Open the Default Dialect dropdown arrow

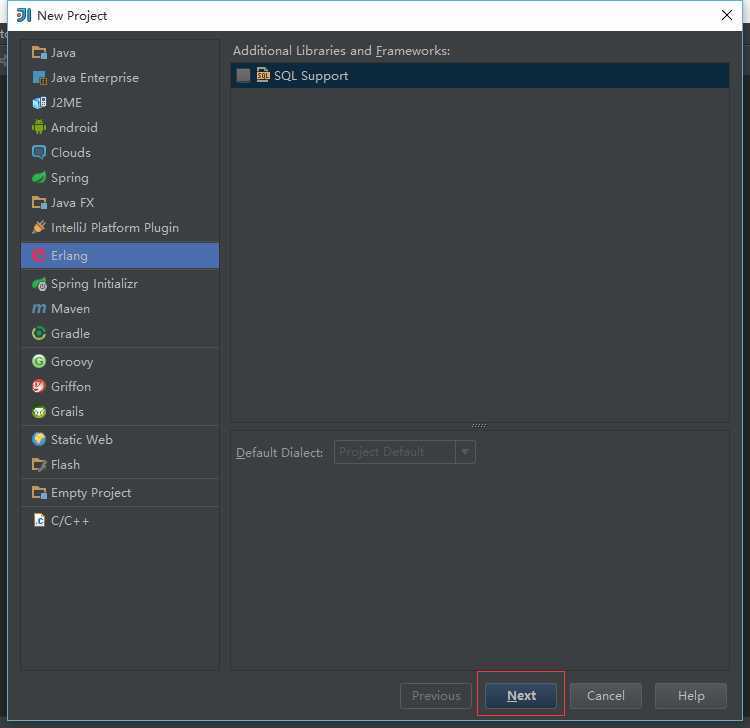[x=465, y=452]
